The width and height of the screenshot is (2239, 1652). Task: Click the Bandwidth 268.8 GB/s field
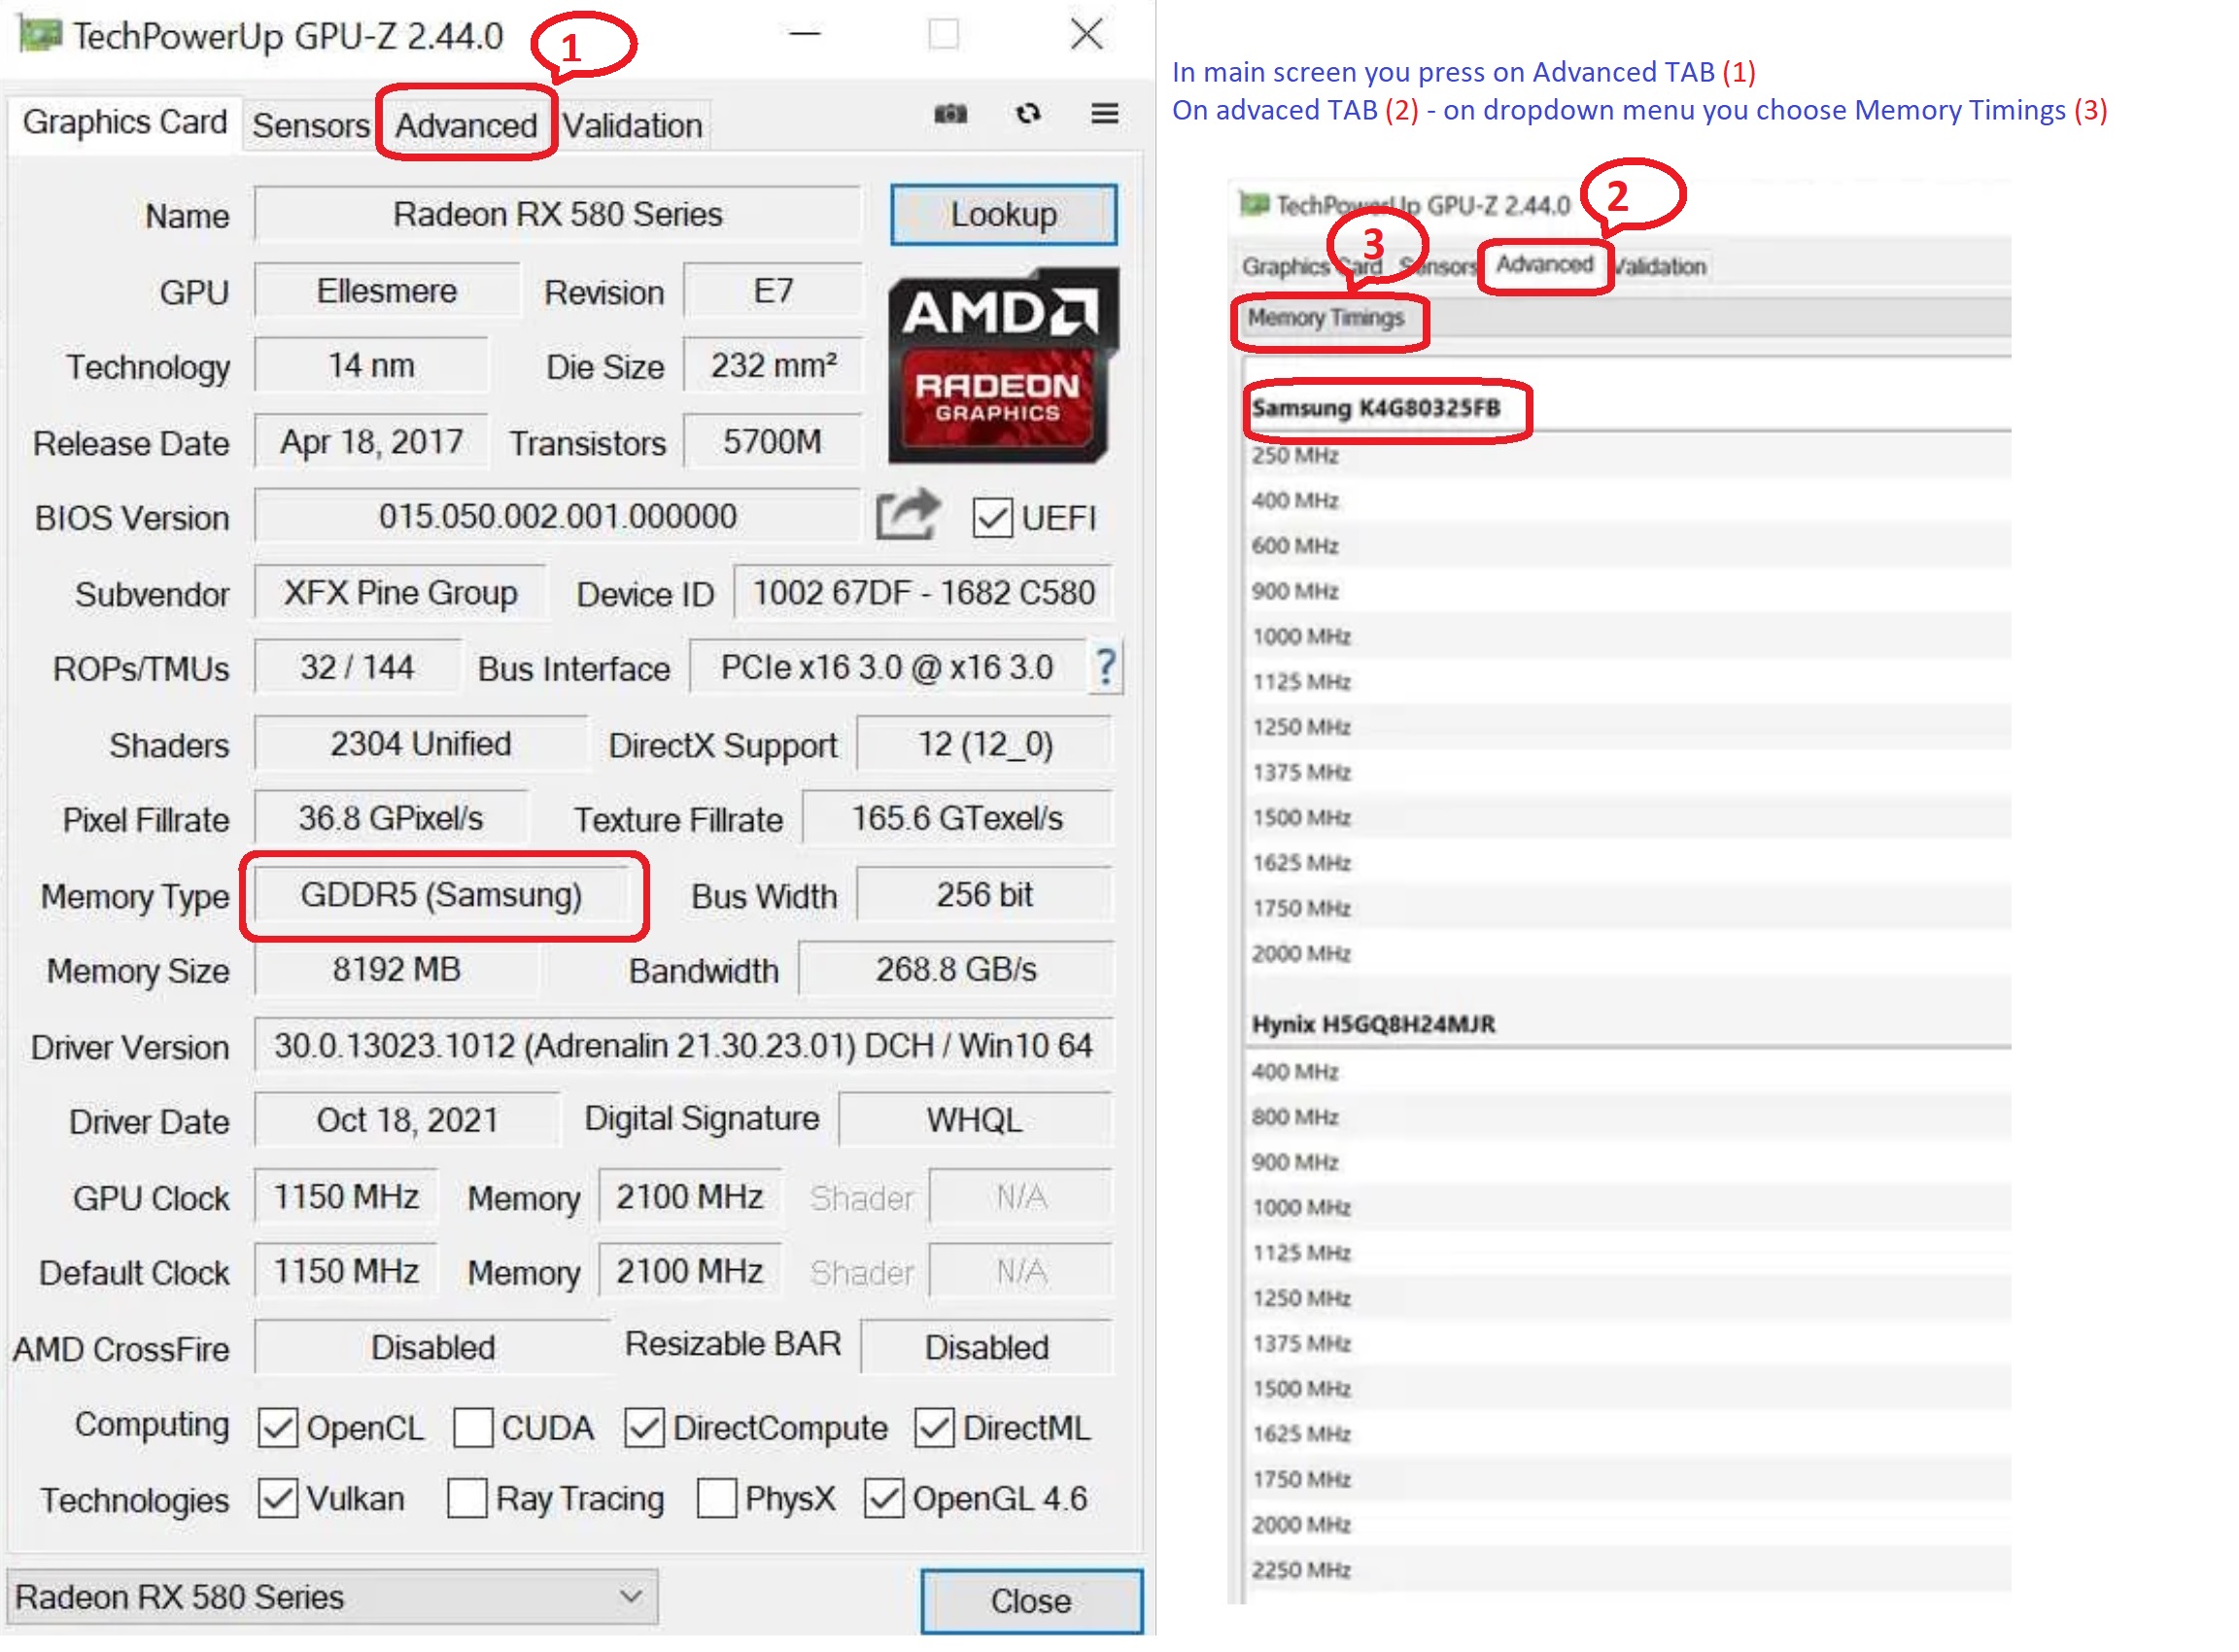coord(956,971)
